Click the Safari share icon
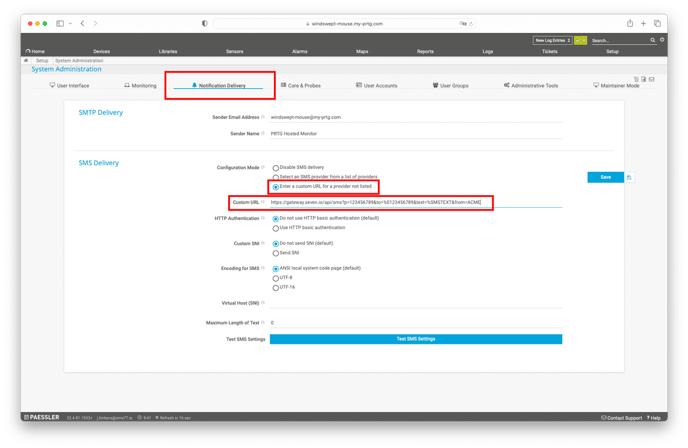Screen dimensions: 688x448 click(630, 23)
